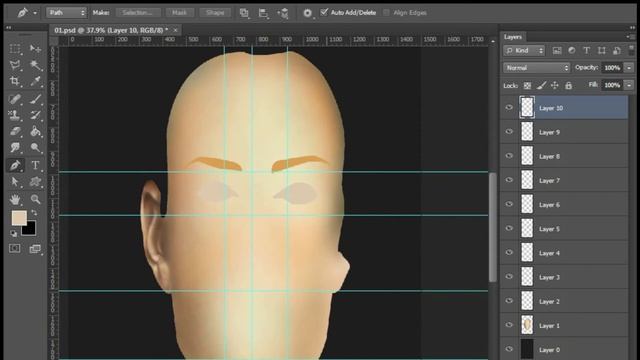Select the Eyedropper tool
This screenshot has height=360, width=640.
(x=36, y=81)
